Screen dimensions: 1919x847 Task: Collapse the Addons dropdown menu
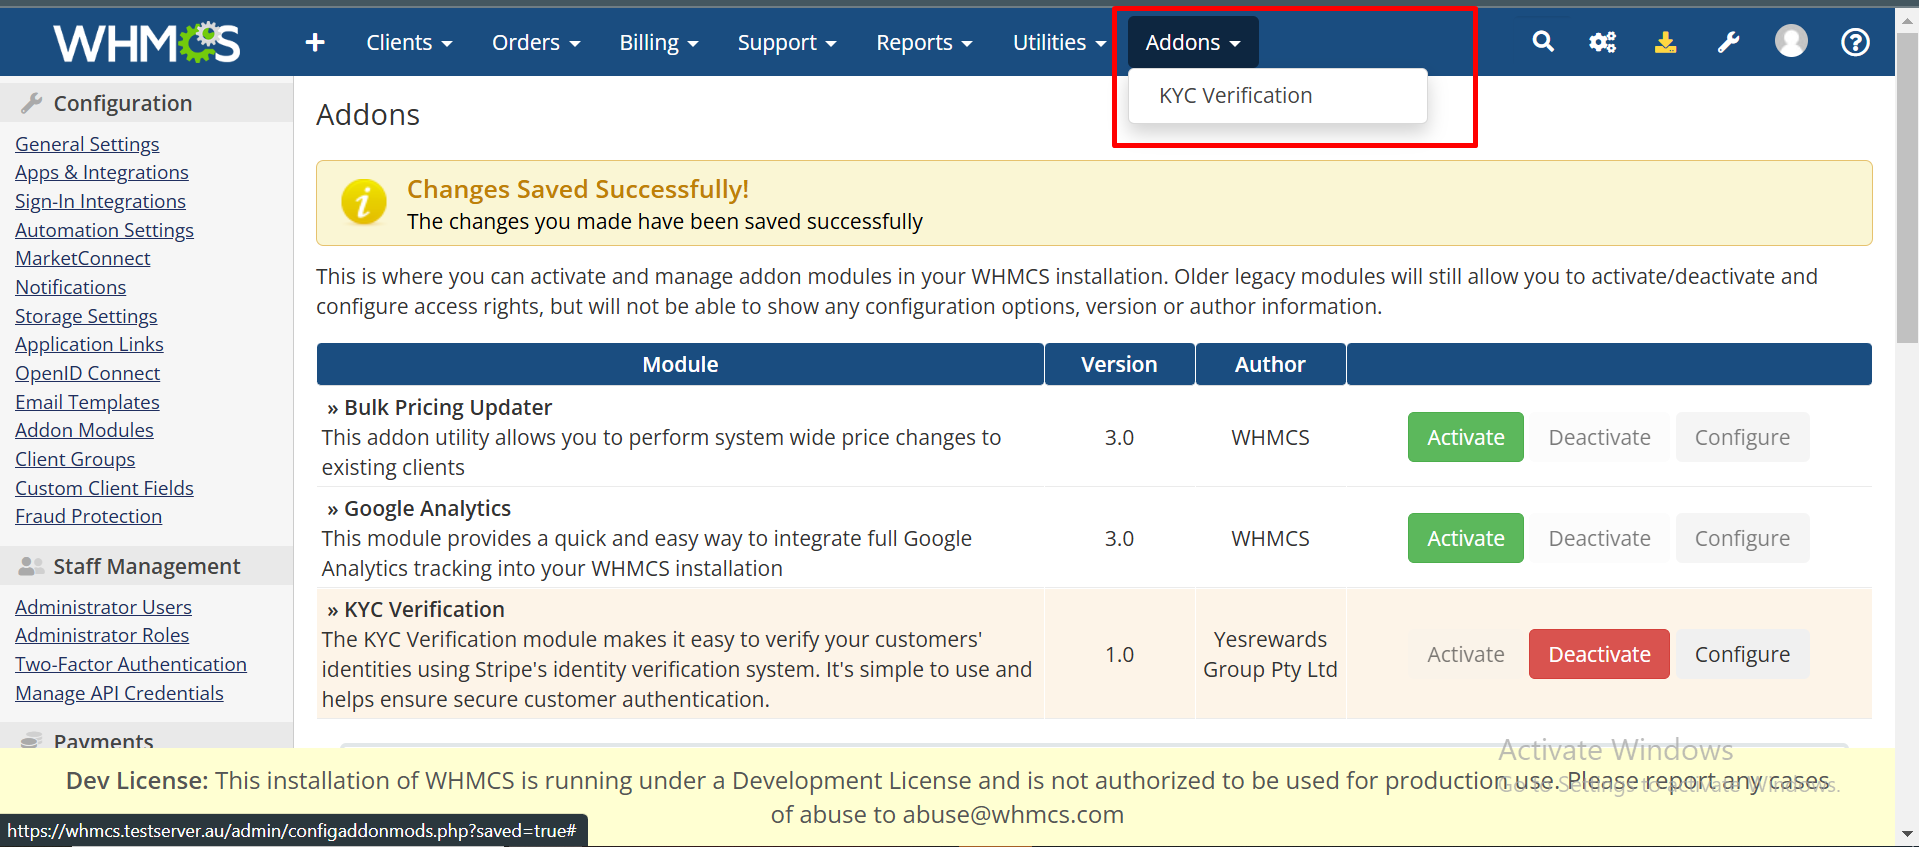coord(1193,42)
